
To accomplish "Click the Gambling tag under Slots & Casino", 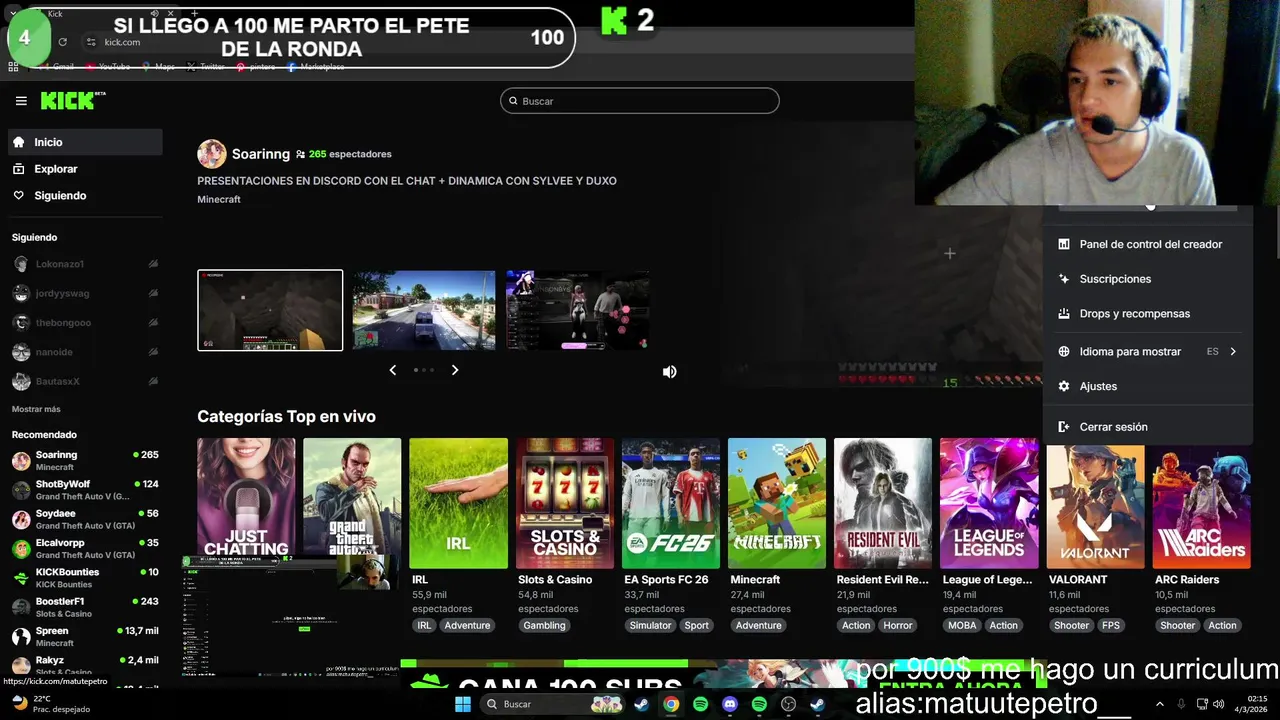I will 544,626.
